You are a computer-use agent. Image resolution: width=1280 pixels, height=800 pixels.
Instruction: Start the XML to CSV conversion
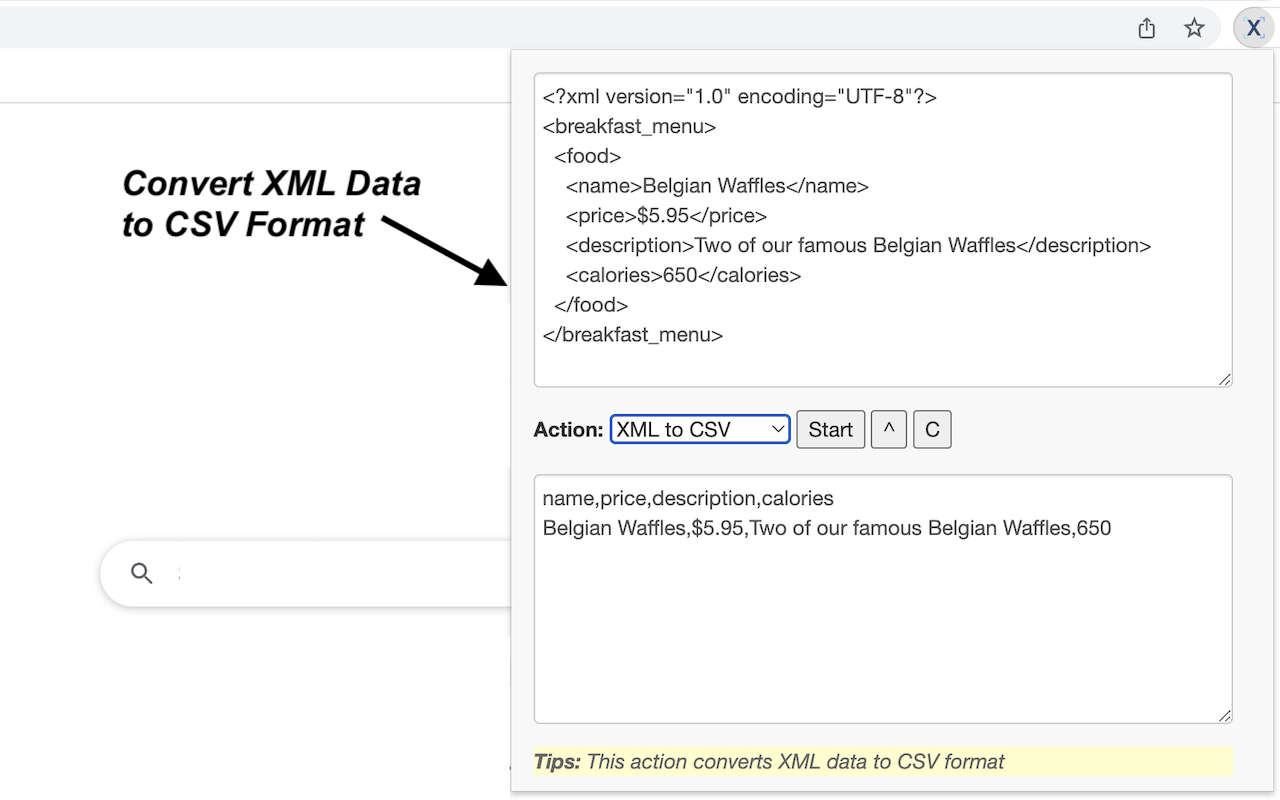831,429
